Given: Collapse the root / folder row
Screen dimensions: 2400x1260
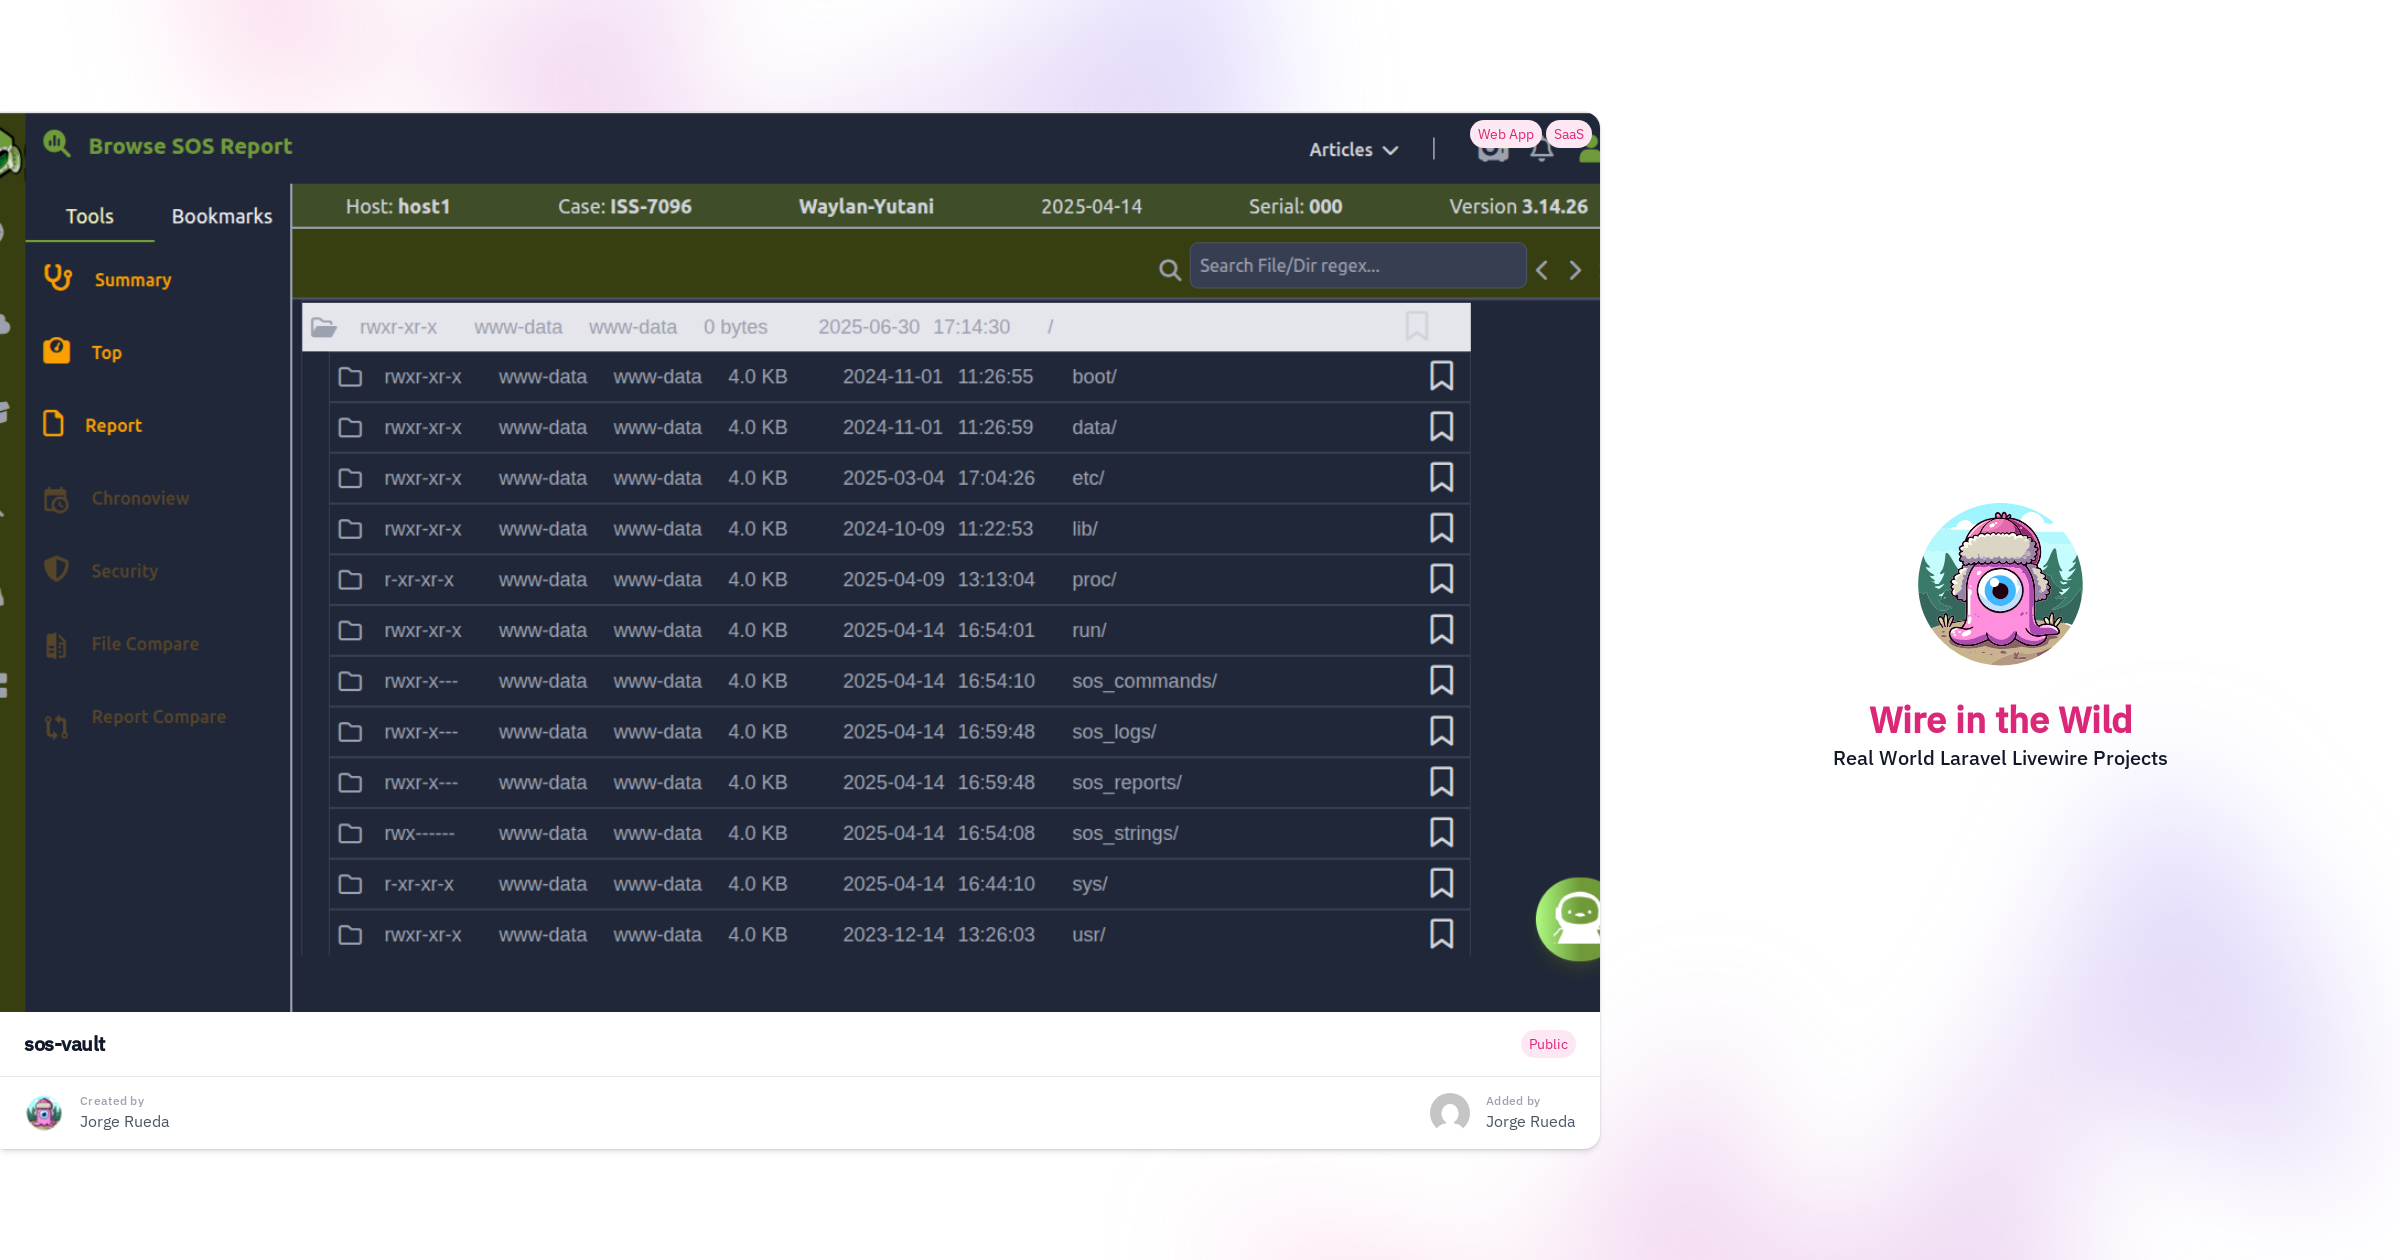Looking at the screenshot, I should 323,327.
